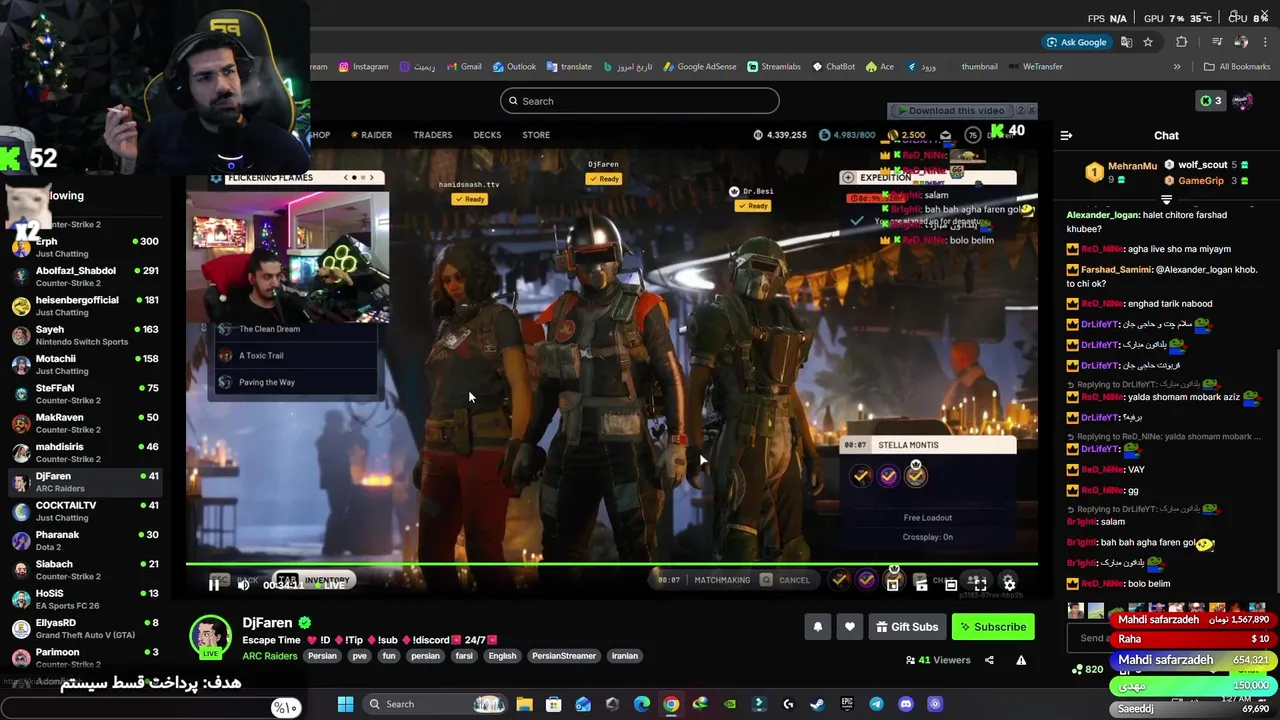The image size is (1280, 720).
Task: Toggle the heart follow button for DjFaren
Action: point(849,627)
